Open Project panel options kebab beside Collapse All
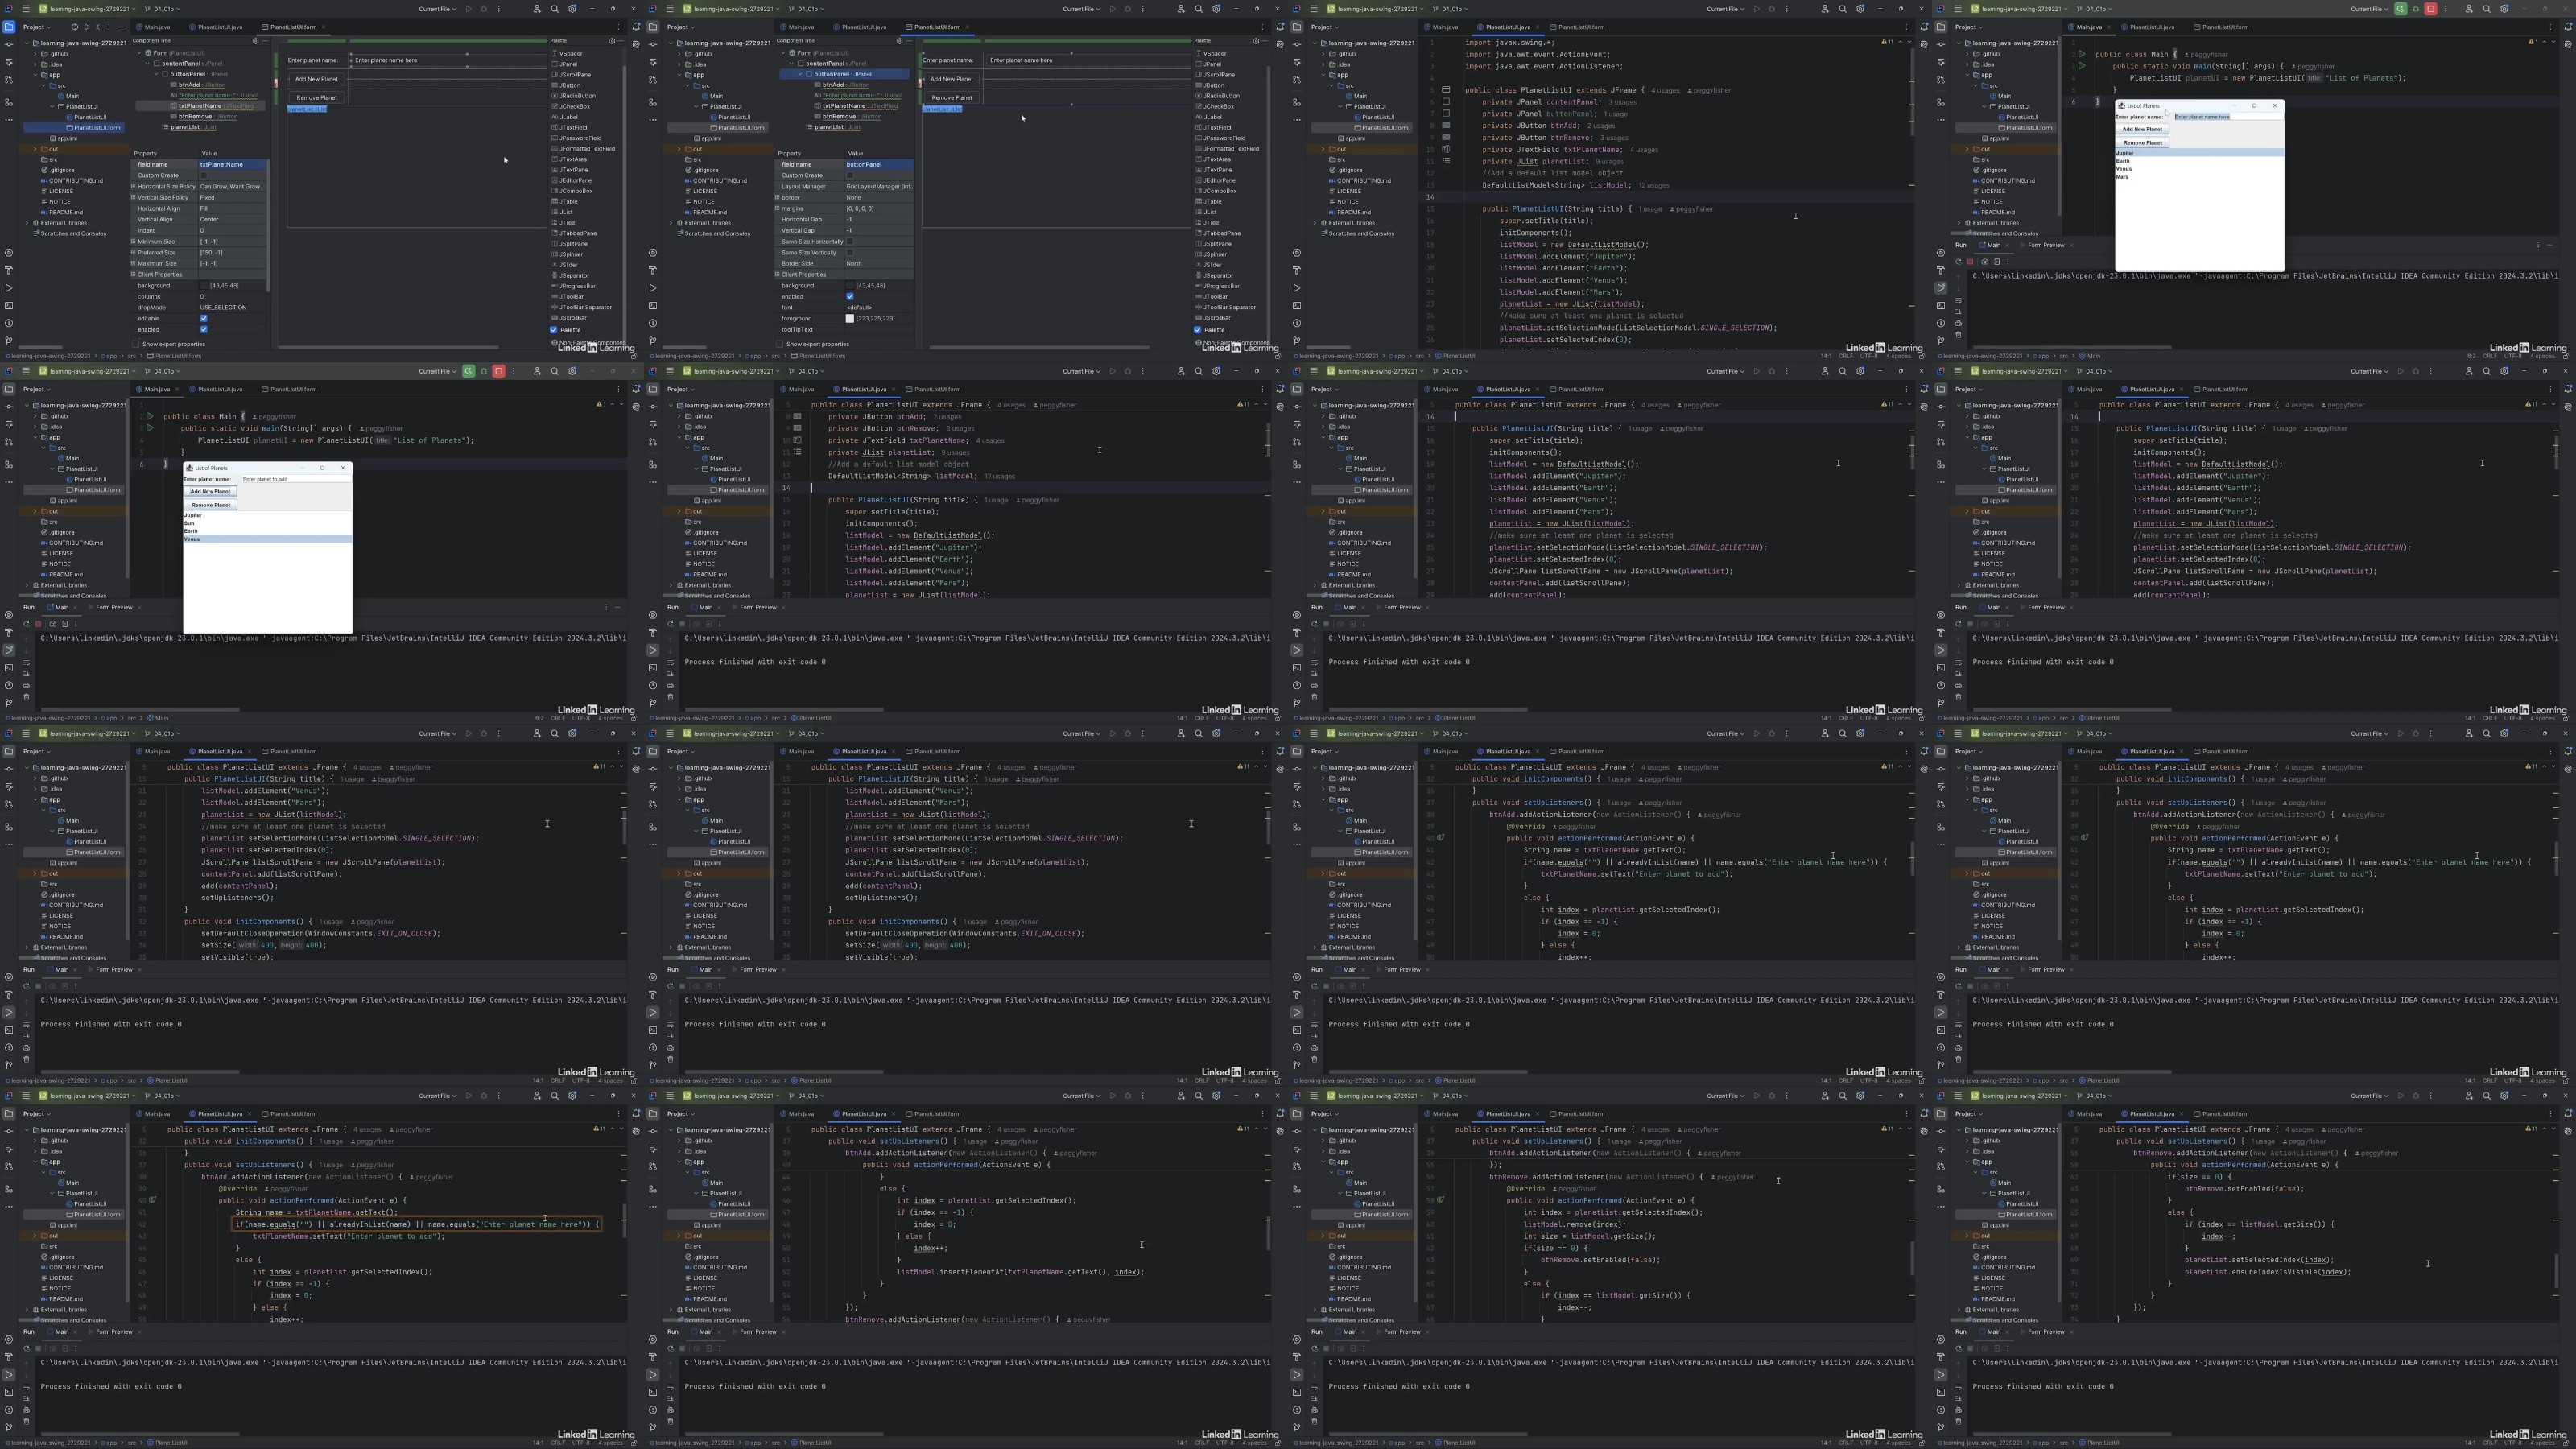This screenshot has width=2576, height=1449. pos(109,27)
